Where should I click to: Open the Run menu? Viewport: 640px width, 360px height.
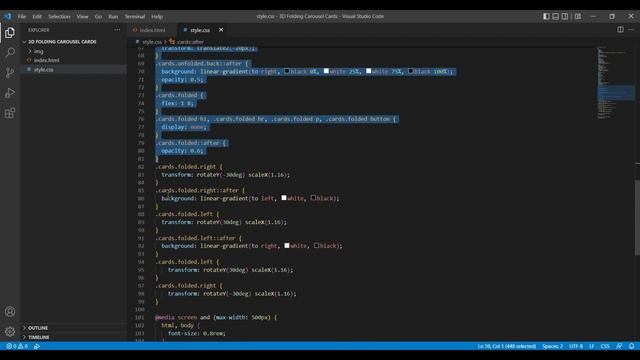pyautogui.click(x=113, y=16)
